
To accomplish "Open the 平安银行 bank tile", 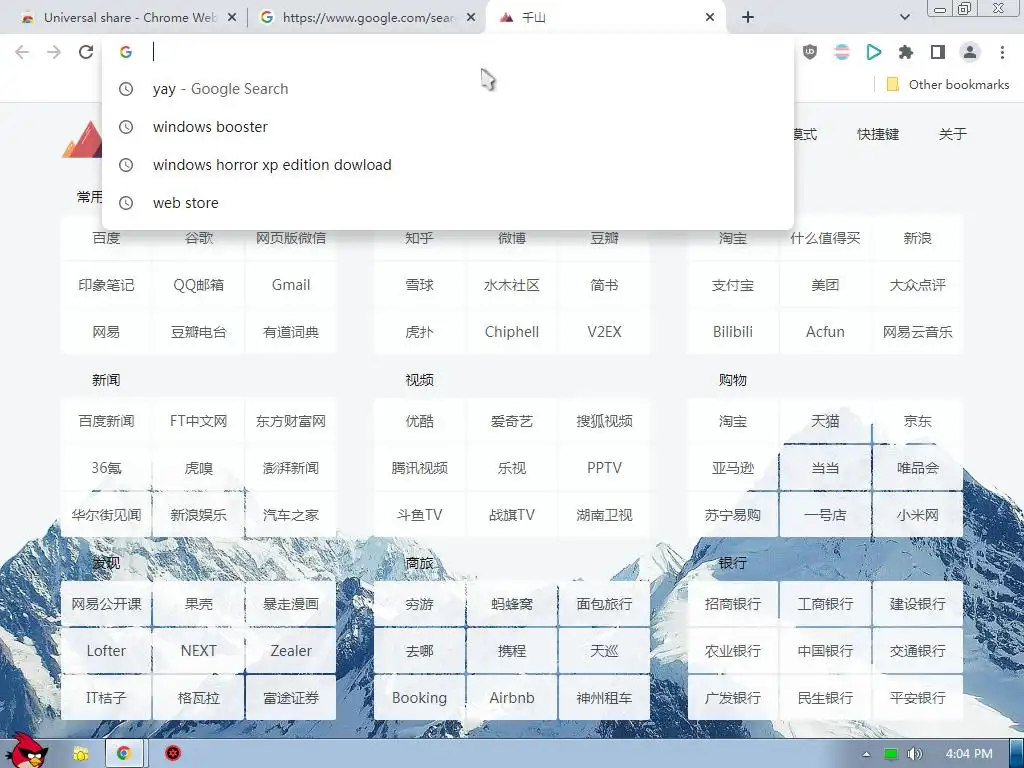I will point(918,698).
